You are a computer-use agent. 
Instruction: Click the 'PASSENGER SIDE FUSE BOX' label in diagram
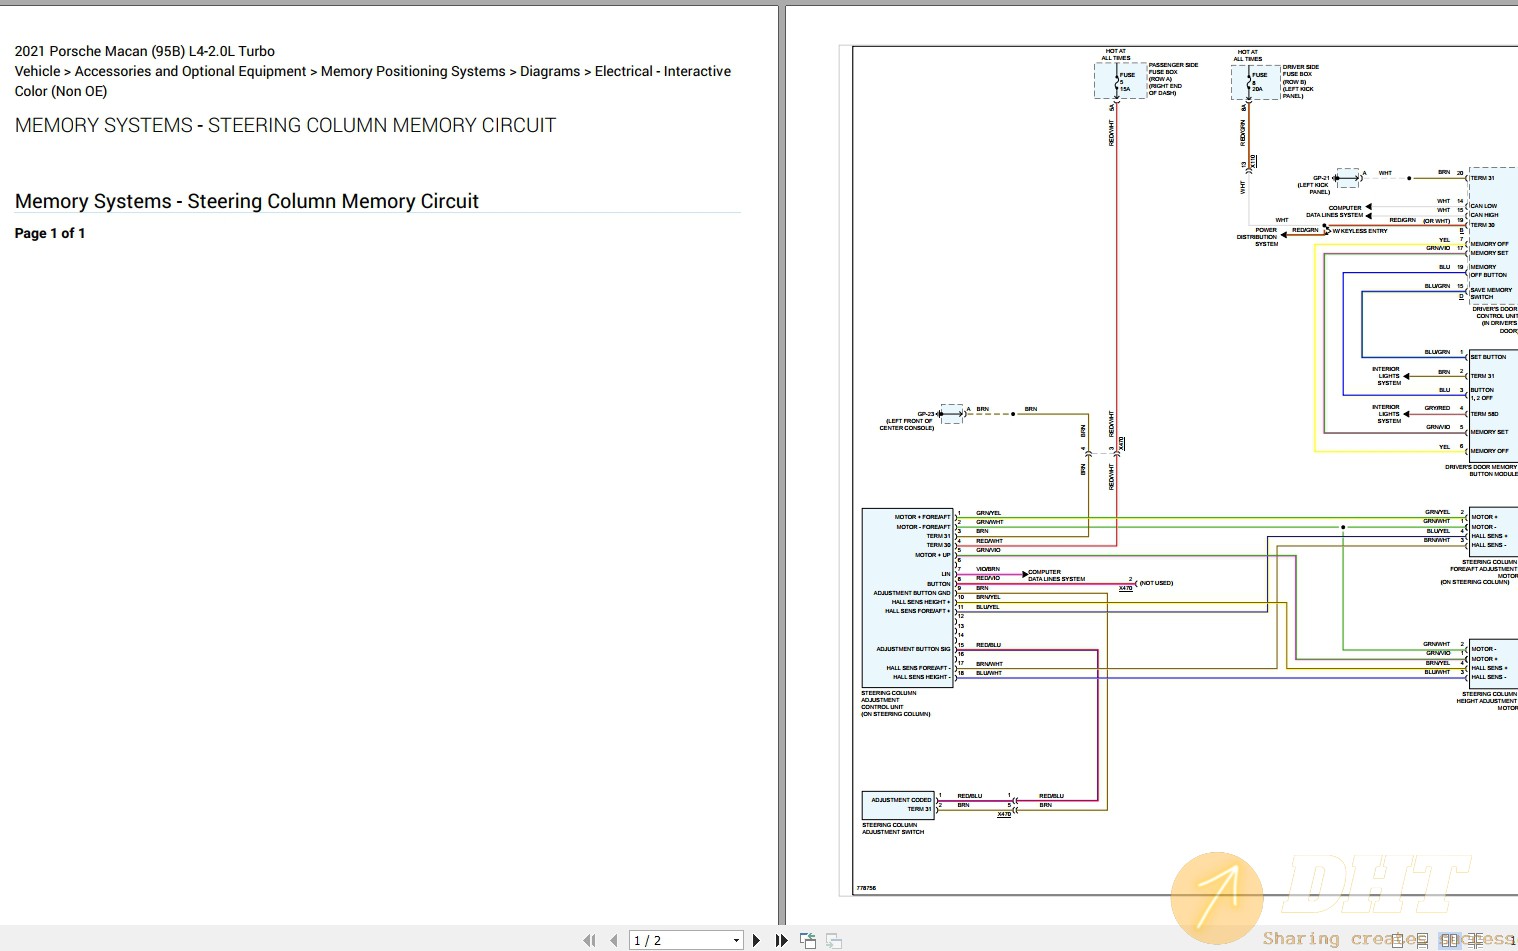pos(1173,68)
